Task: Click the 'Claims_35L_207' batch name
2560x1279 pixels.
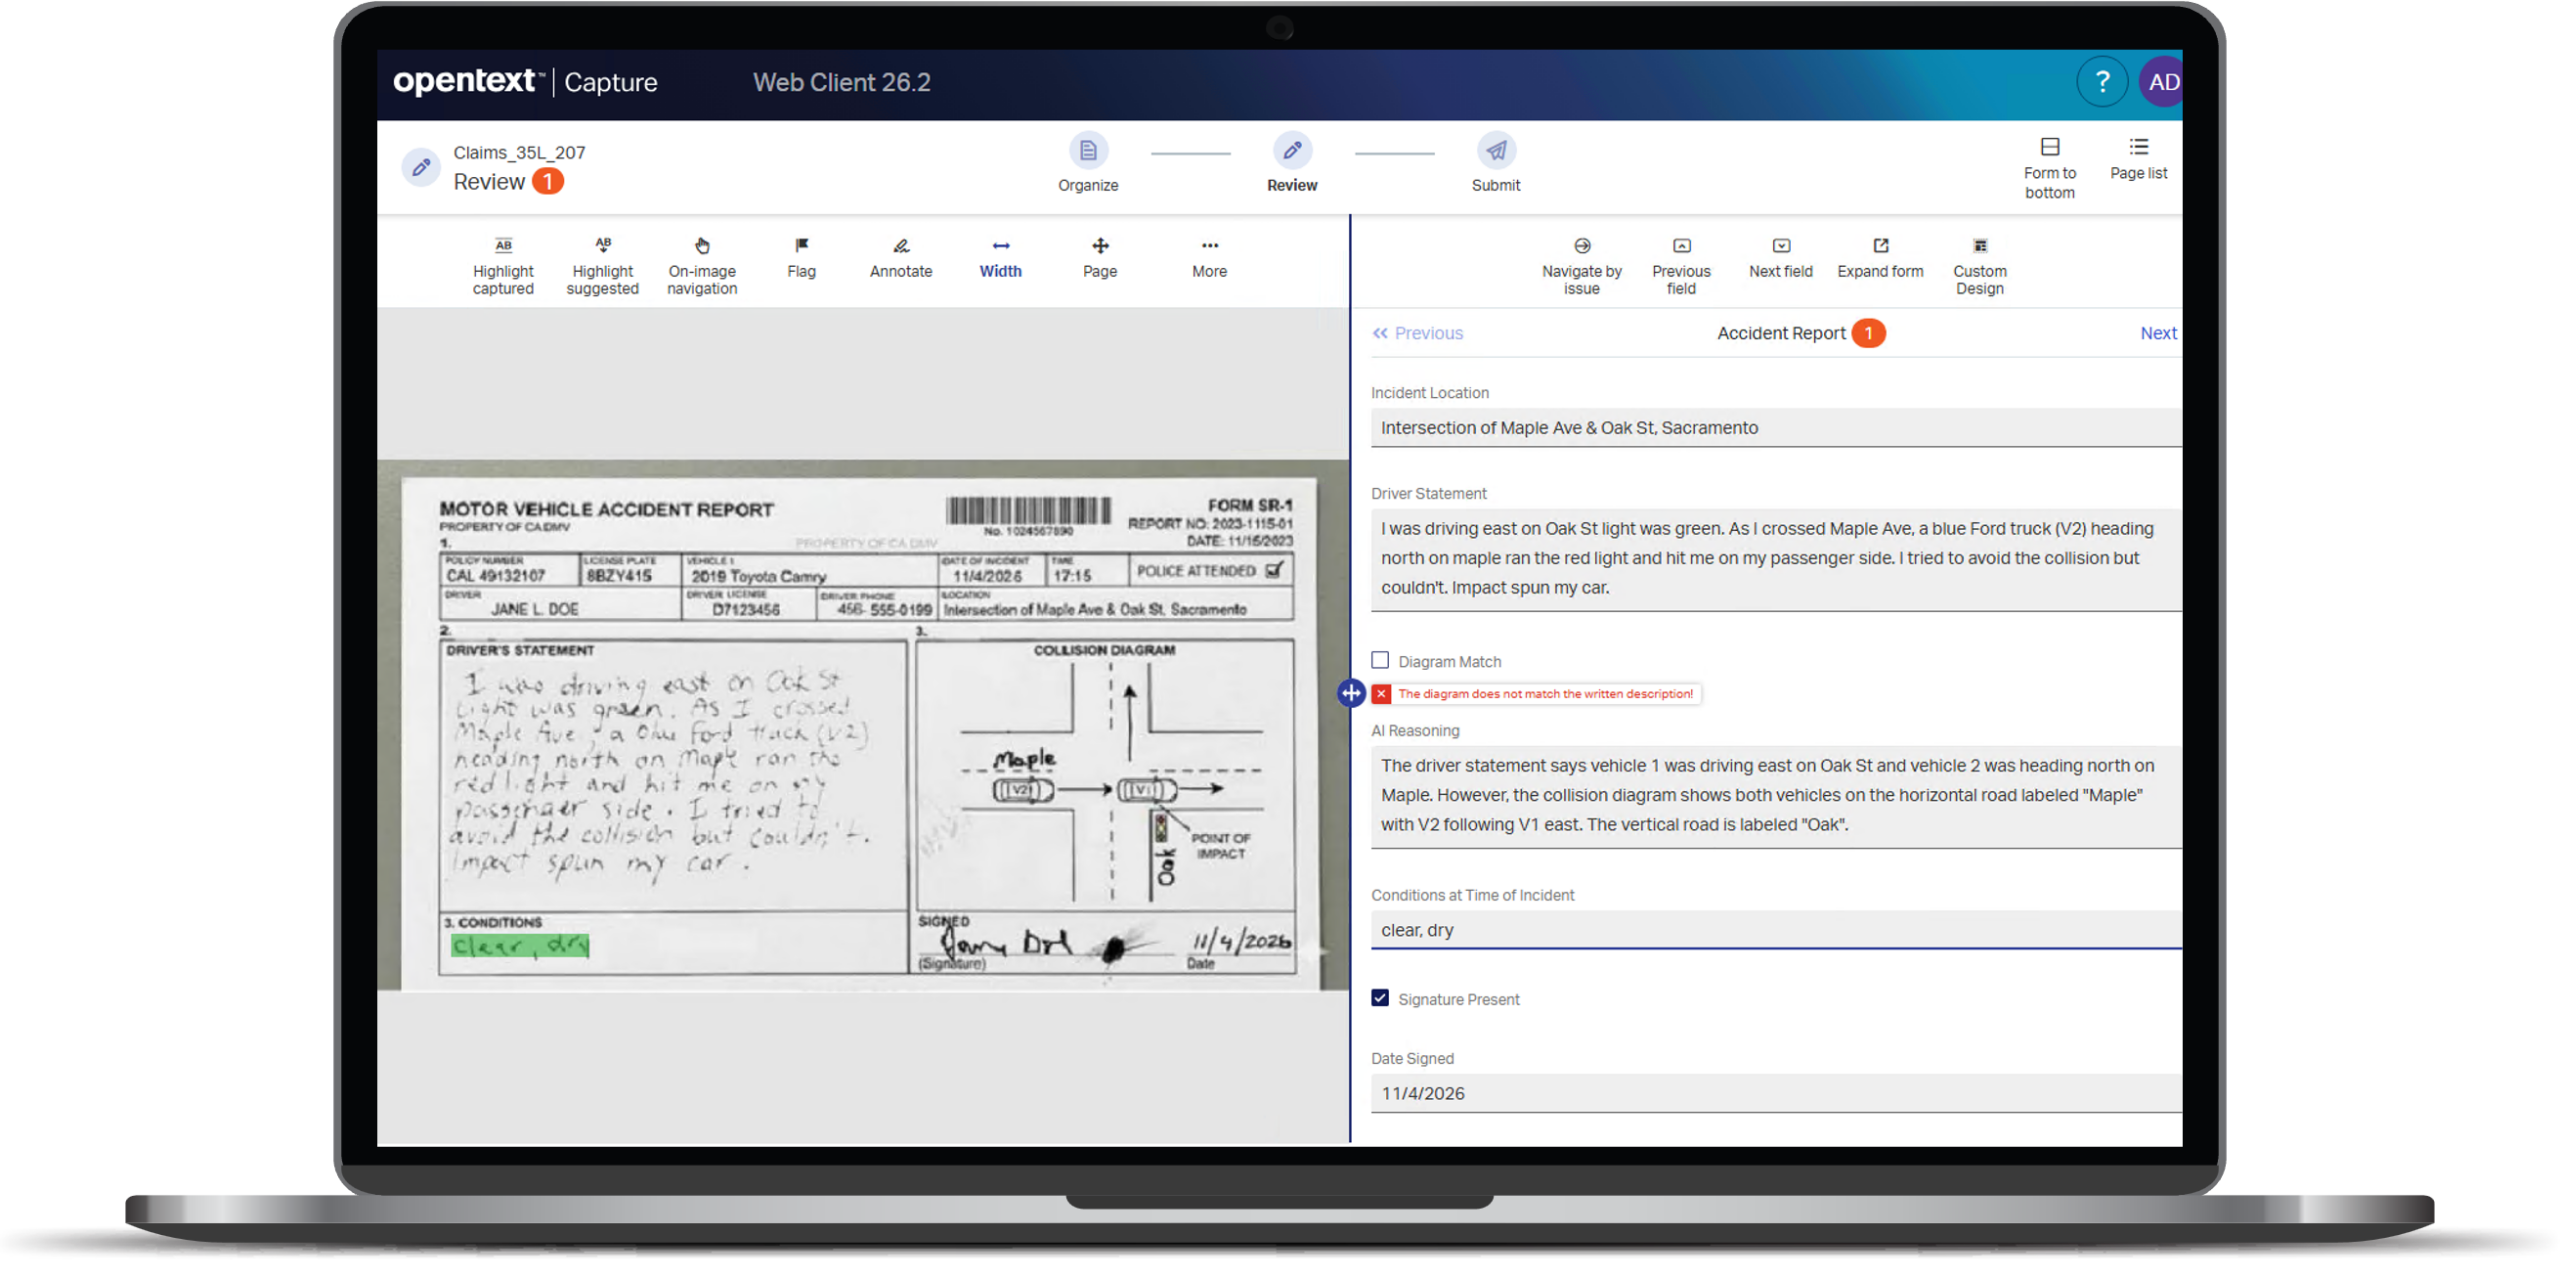Action: [519, 152]
